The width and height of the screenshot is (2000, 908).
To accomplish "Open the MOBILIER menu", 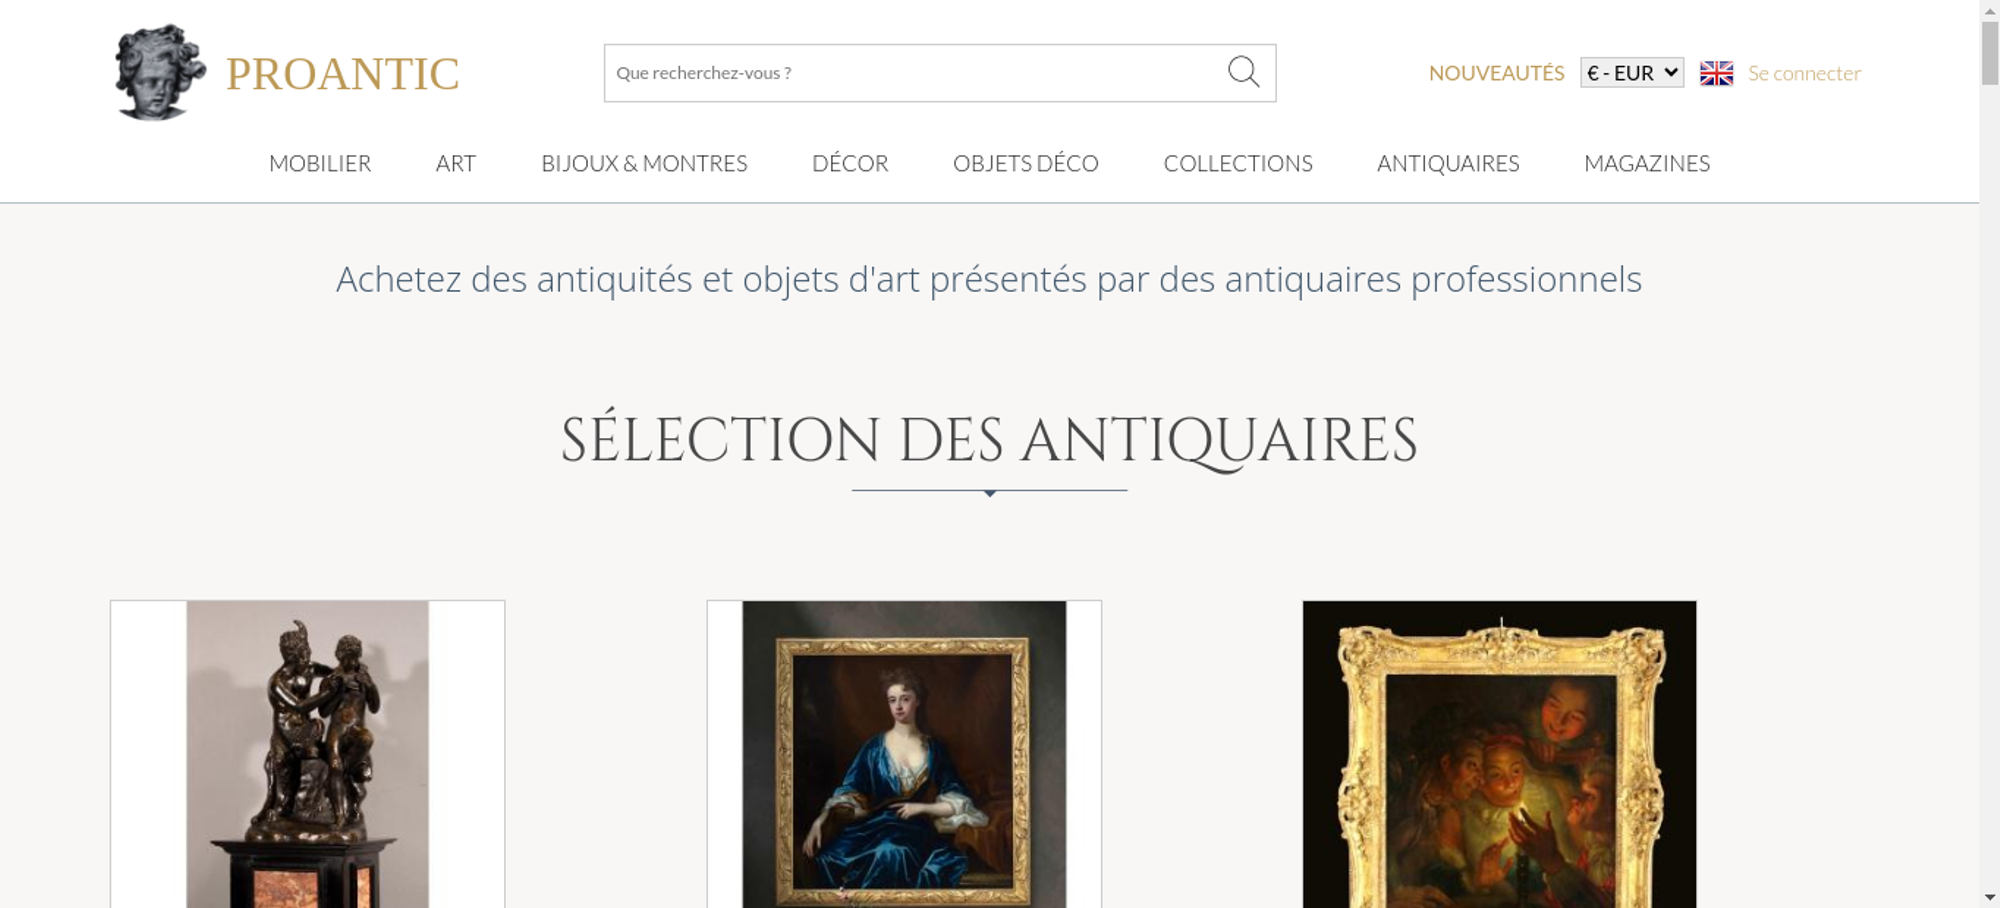I will [x=320, y=163].
